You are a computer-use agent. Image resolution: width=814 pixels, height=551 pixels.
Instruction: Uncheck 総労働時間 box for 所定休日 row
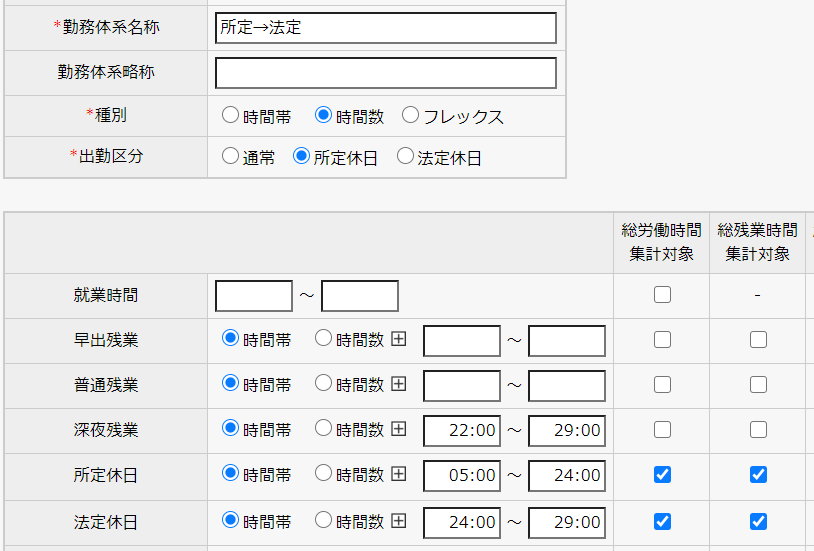[662, 475]
